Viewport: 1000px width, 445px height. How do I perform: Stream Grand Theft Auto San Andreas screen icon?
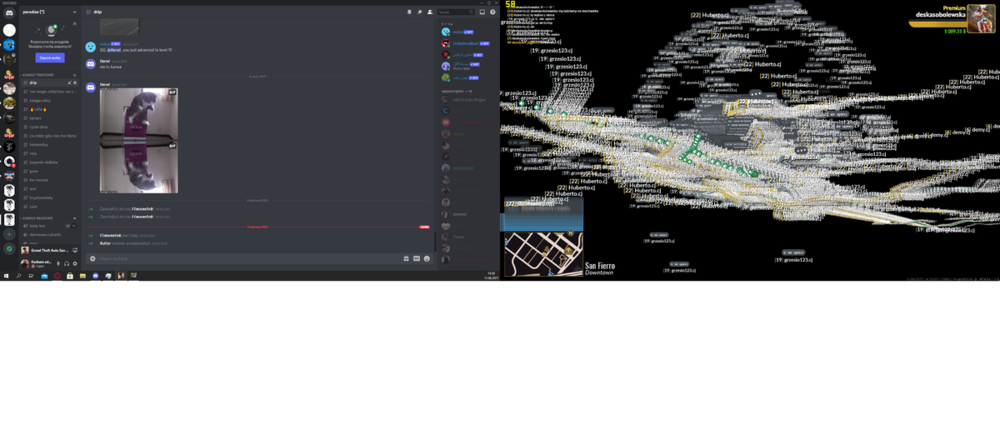75,250
